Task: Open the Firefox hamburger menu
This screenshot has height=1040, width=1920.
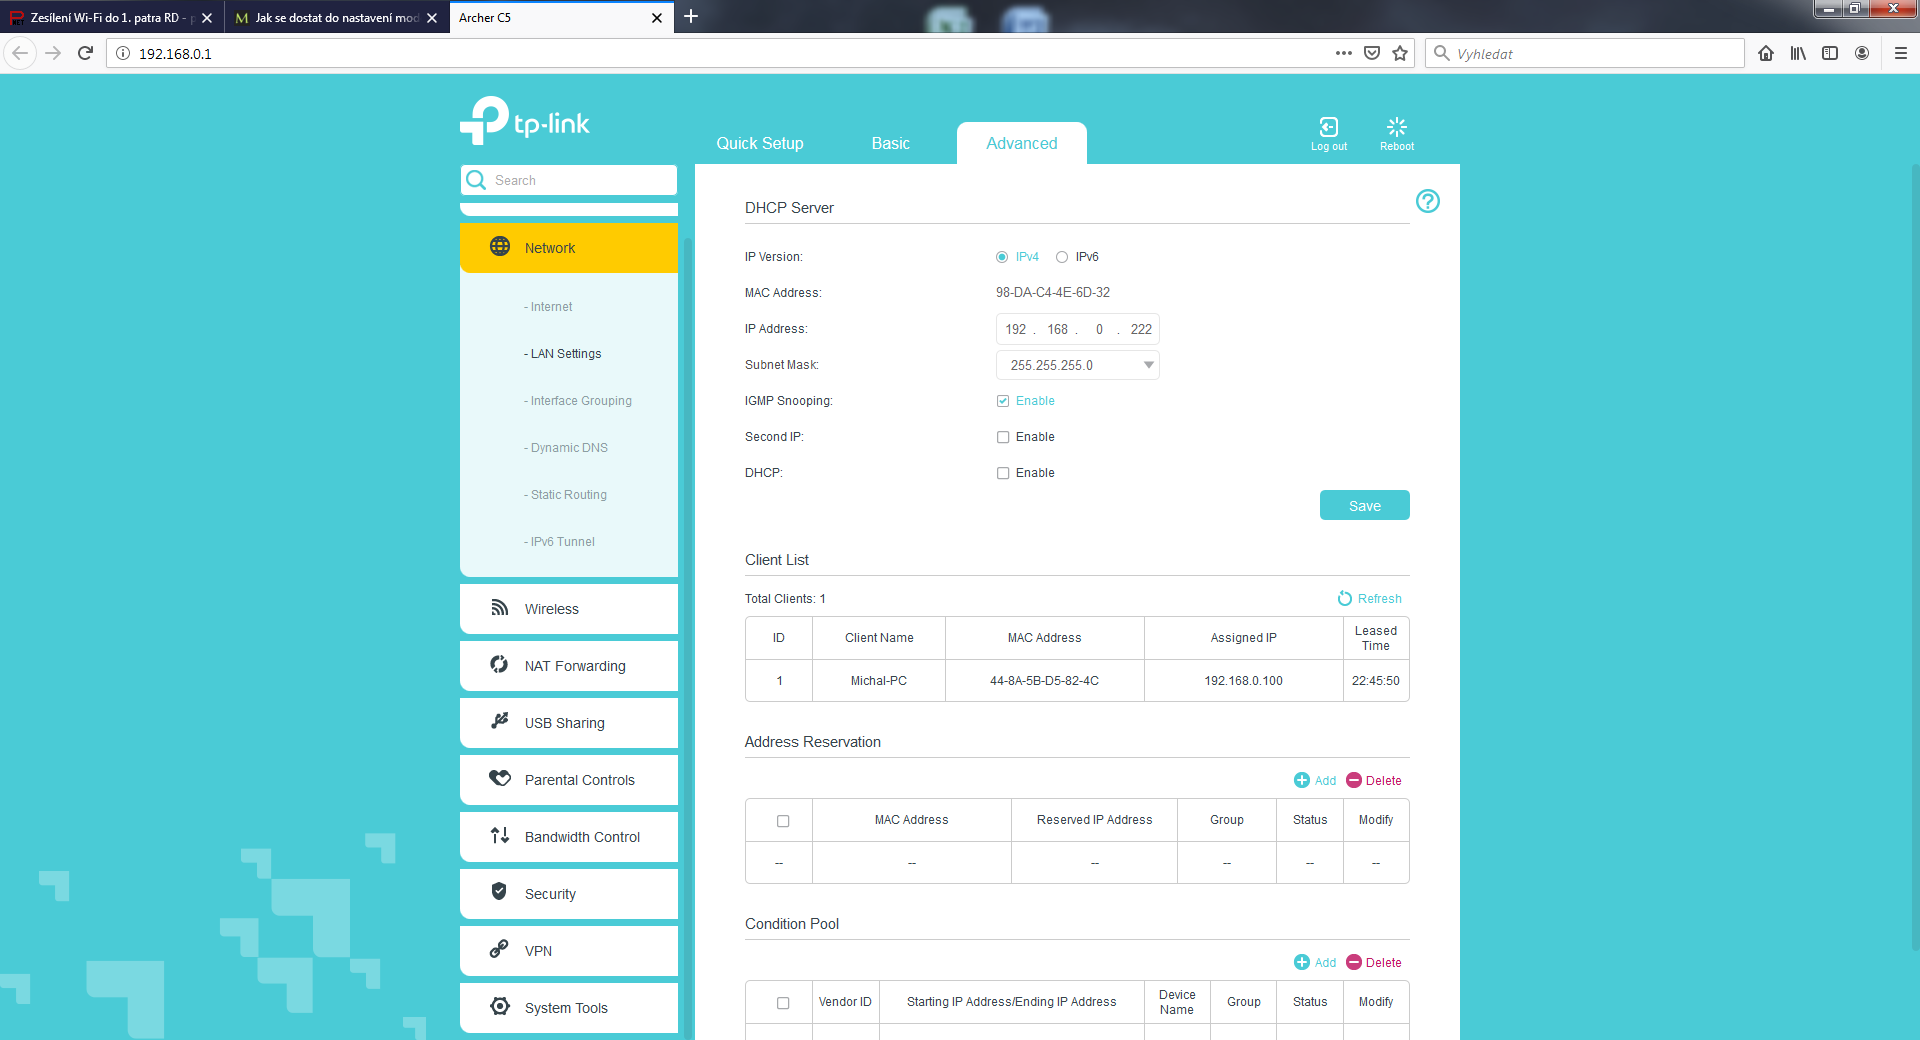Action: (x=1901, y=53)
